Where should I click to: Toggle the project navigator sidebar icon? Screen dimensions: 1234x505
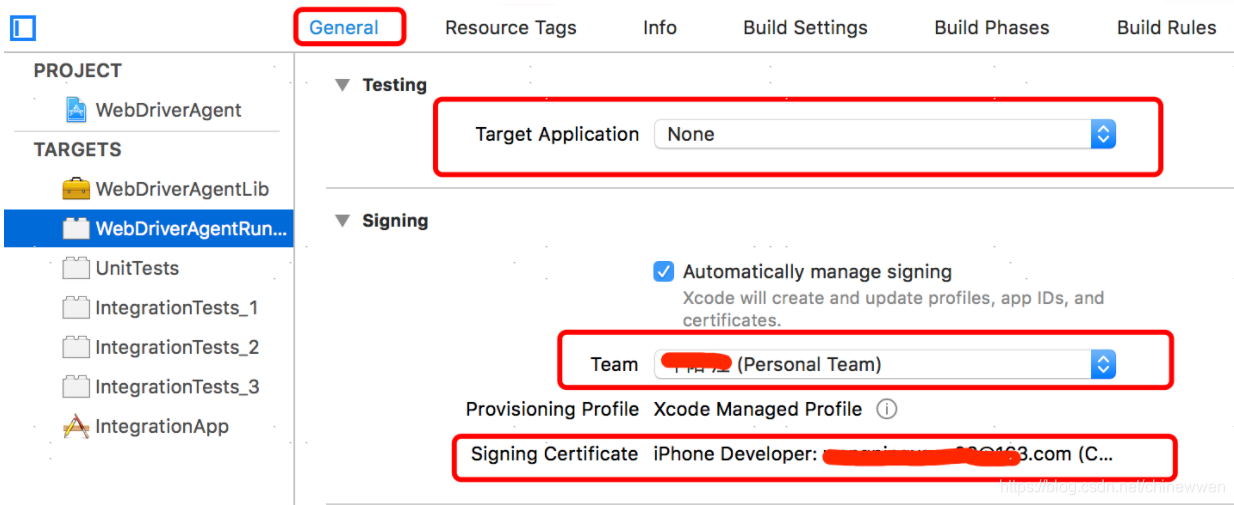point(23,28)
